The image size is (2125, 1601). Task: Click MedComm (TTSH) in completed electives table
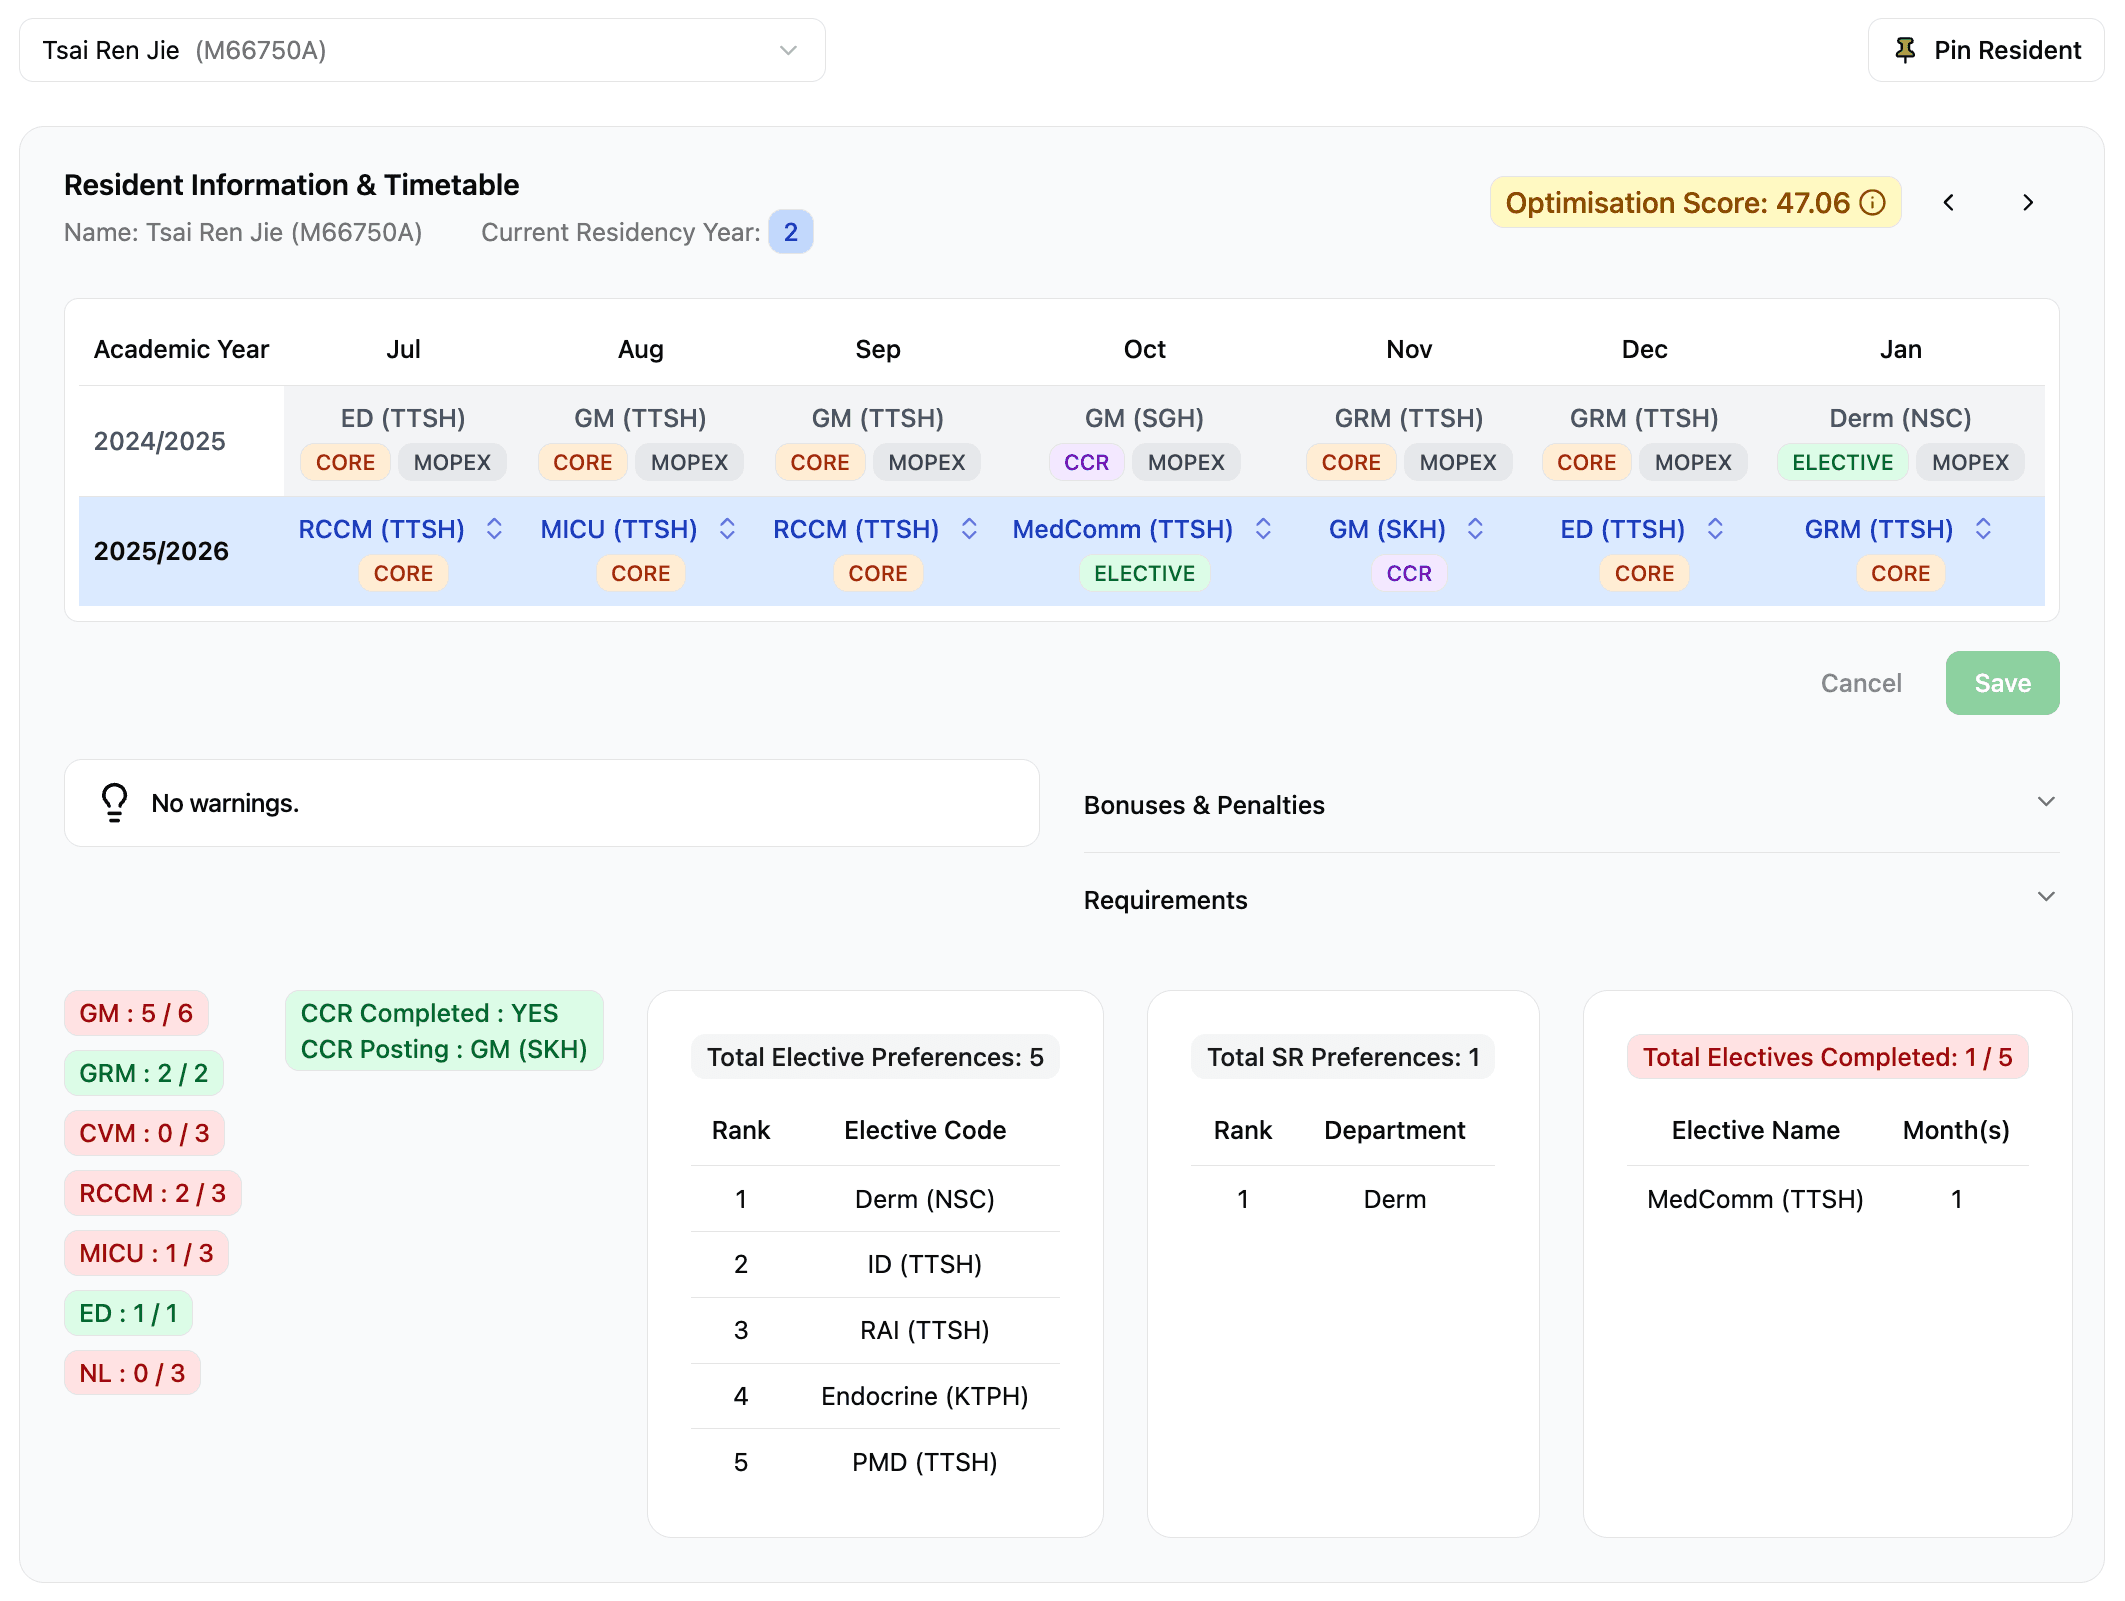[x=1755, y=1199]
